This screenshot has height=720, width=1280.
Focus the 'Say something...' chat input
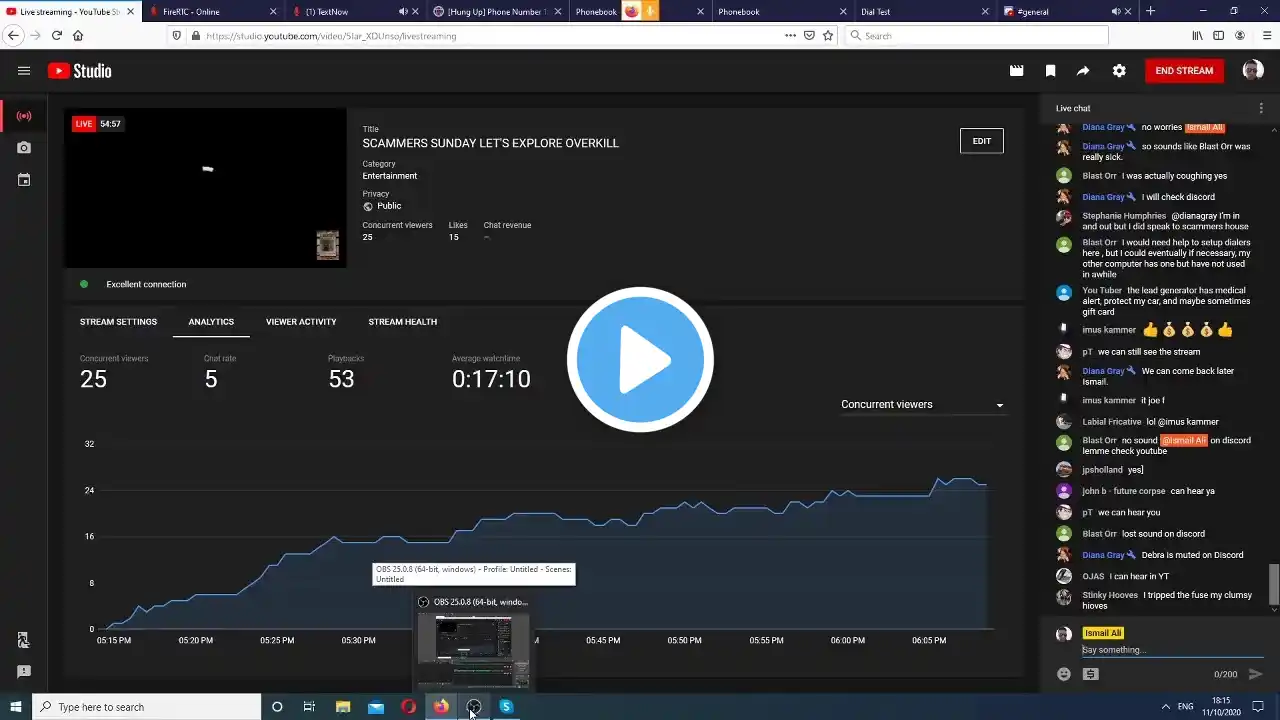click(x=1172, y=650)
